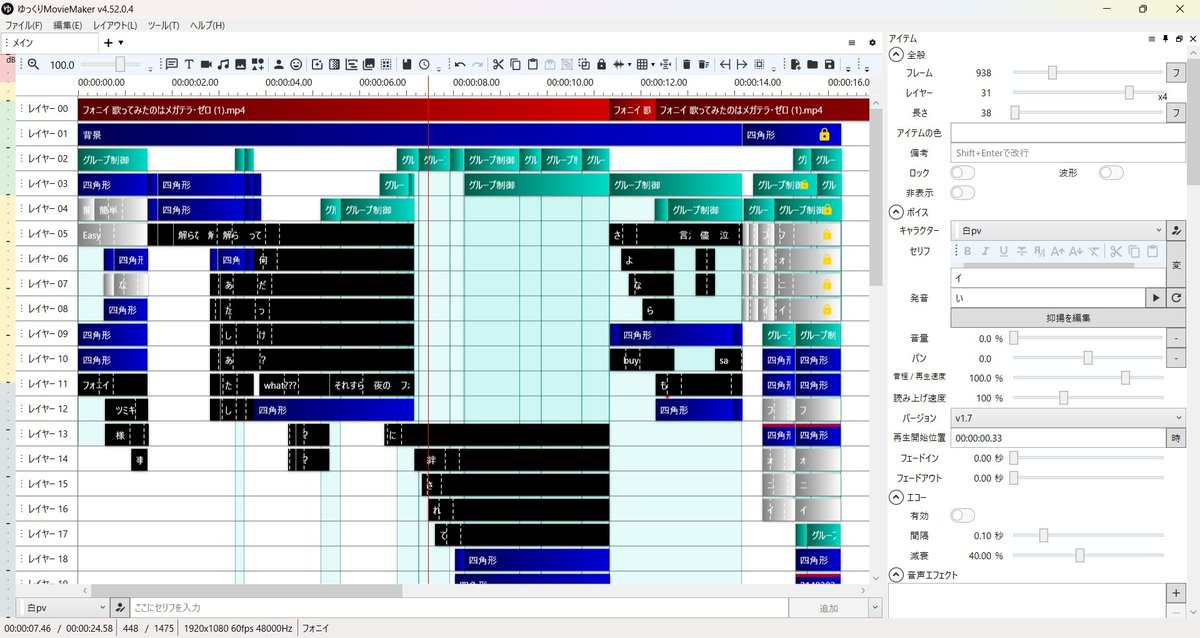Collapse the エコー section
The height and width of the screenshot is (638, 1200).
(896, 496)
